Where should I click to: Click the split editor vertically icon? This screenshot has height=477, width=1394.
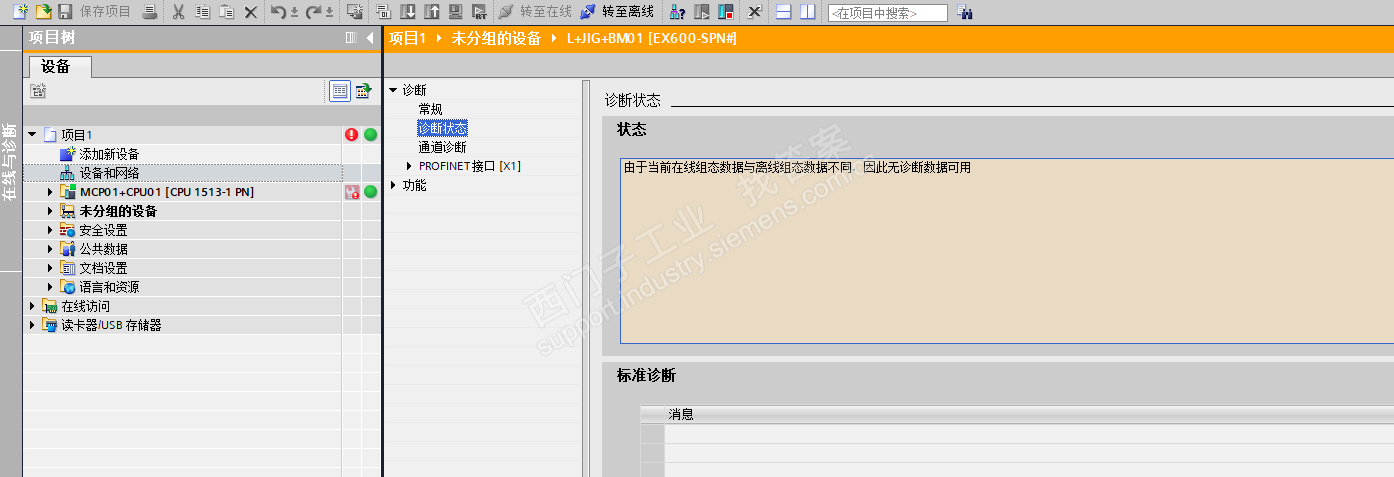807,12
